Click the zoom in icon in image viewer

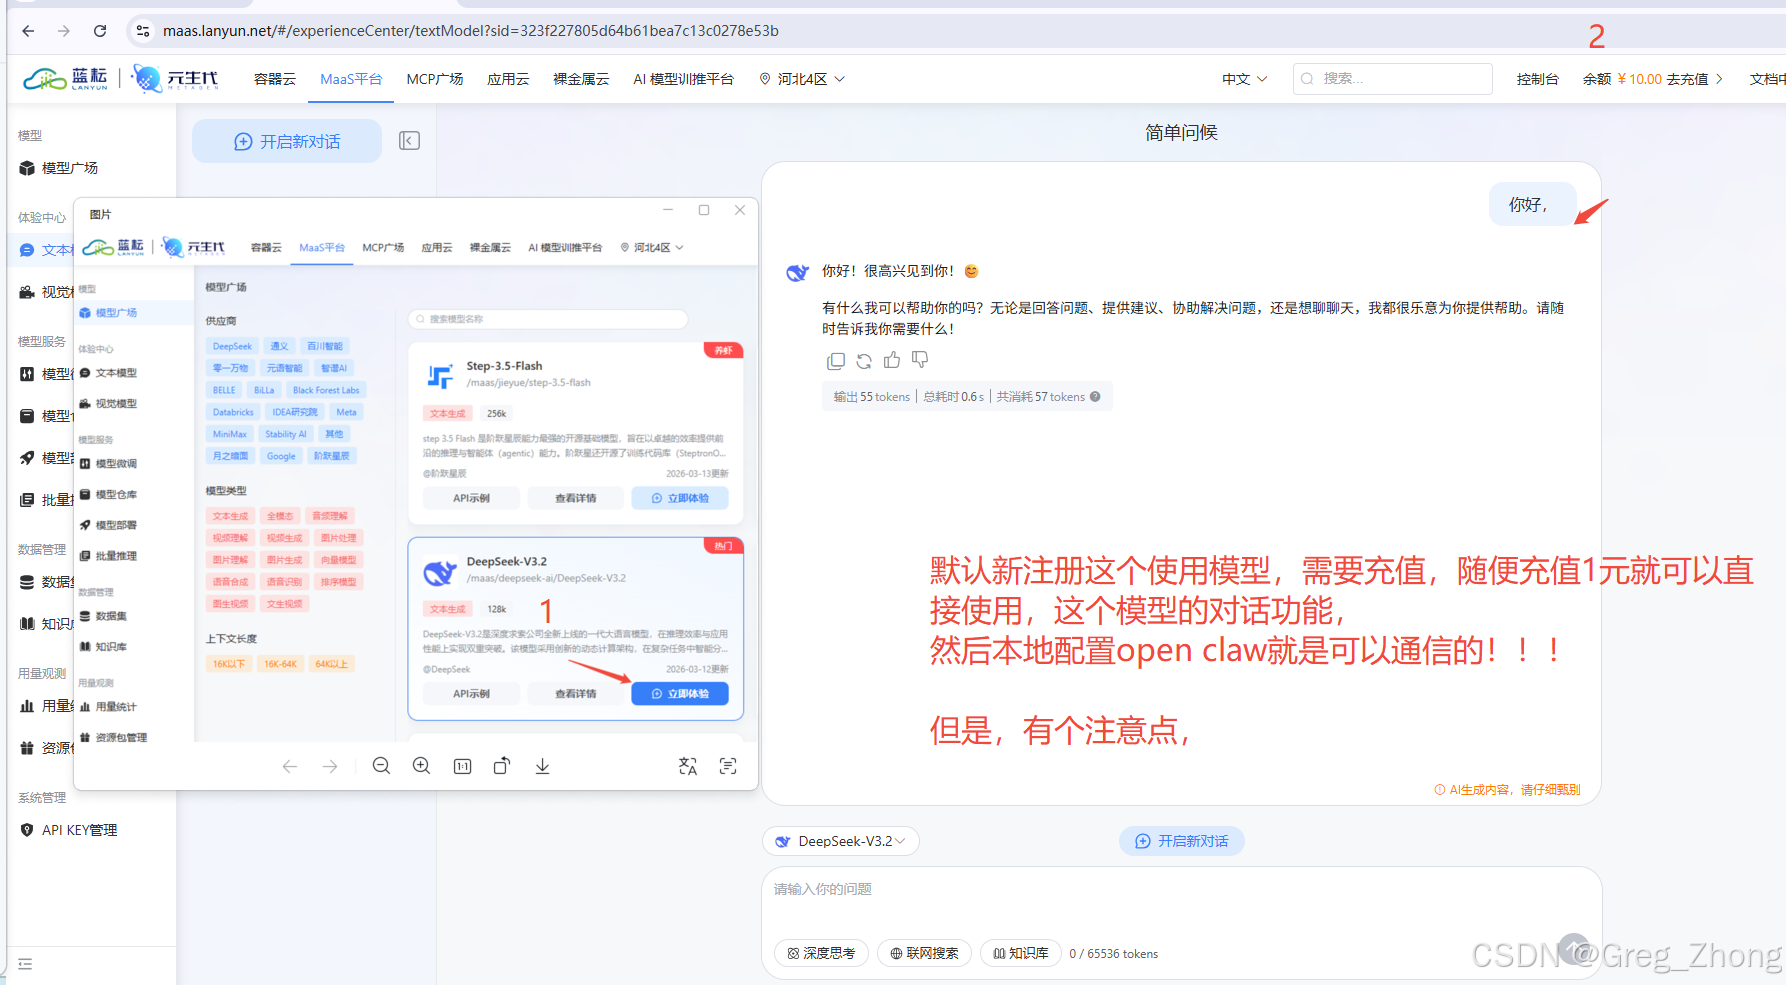[422, 766]
